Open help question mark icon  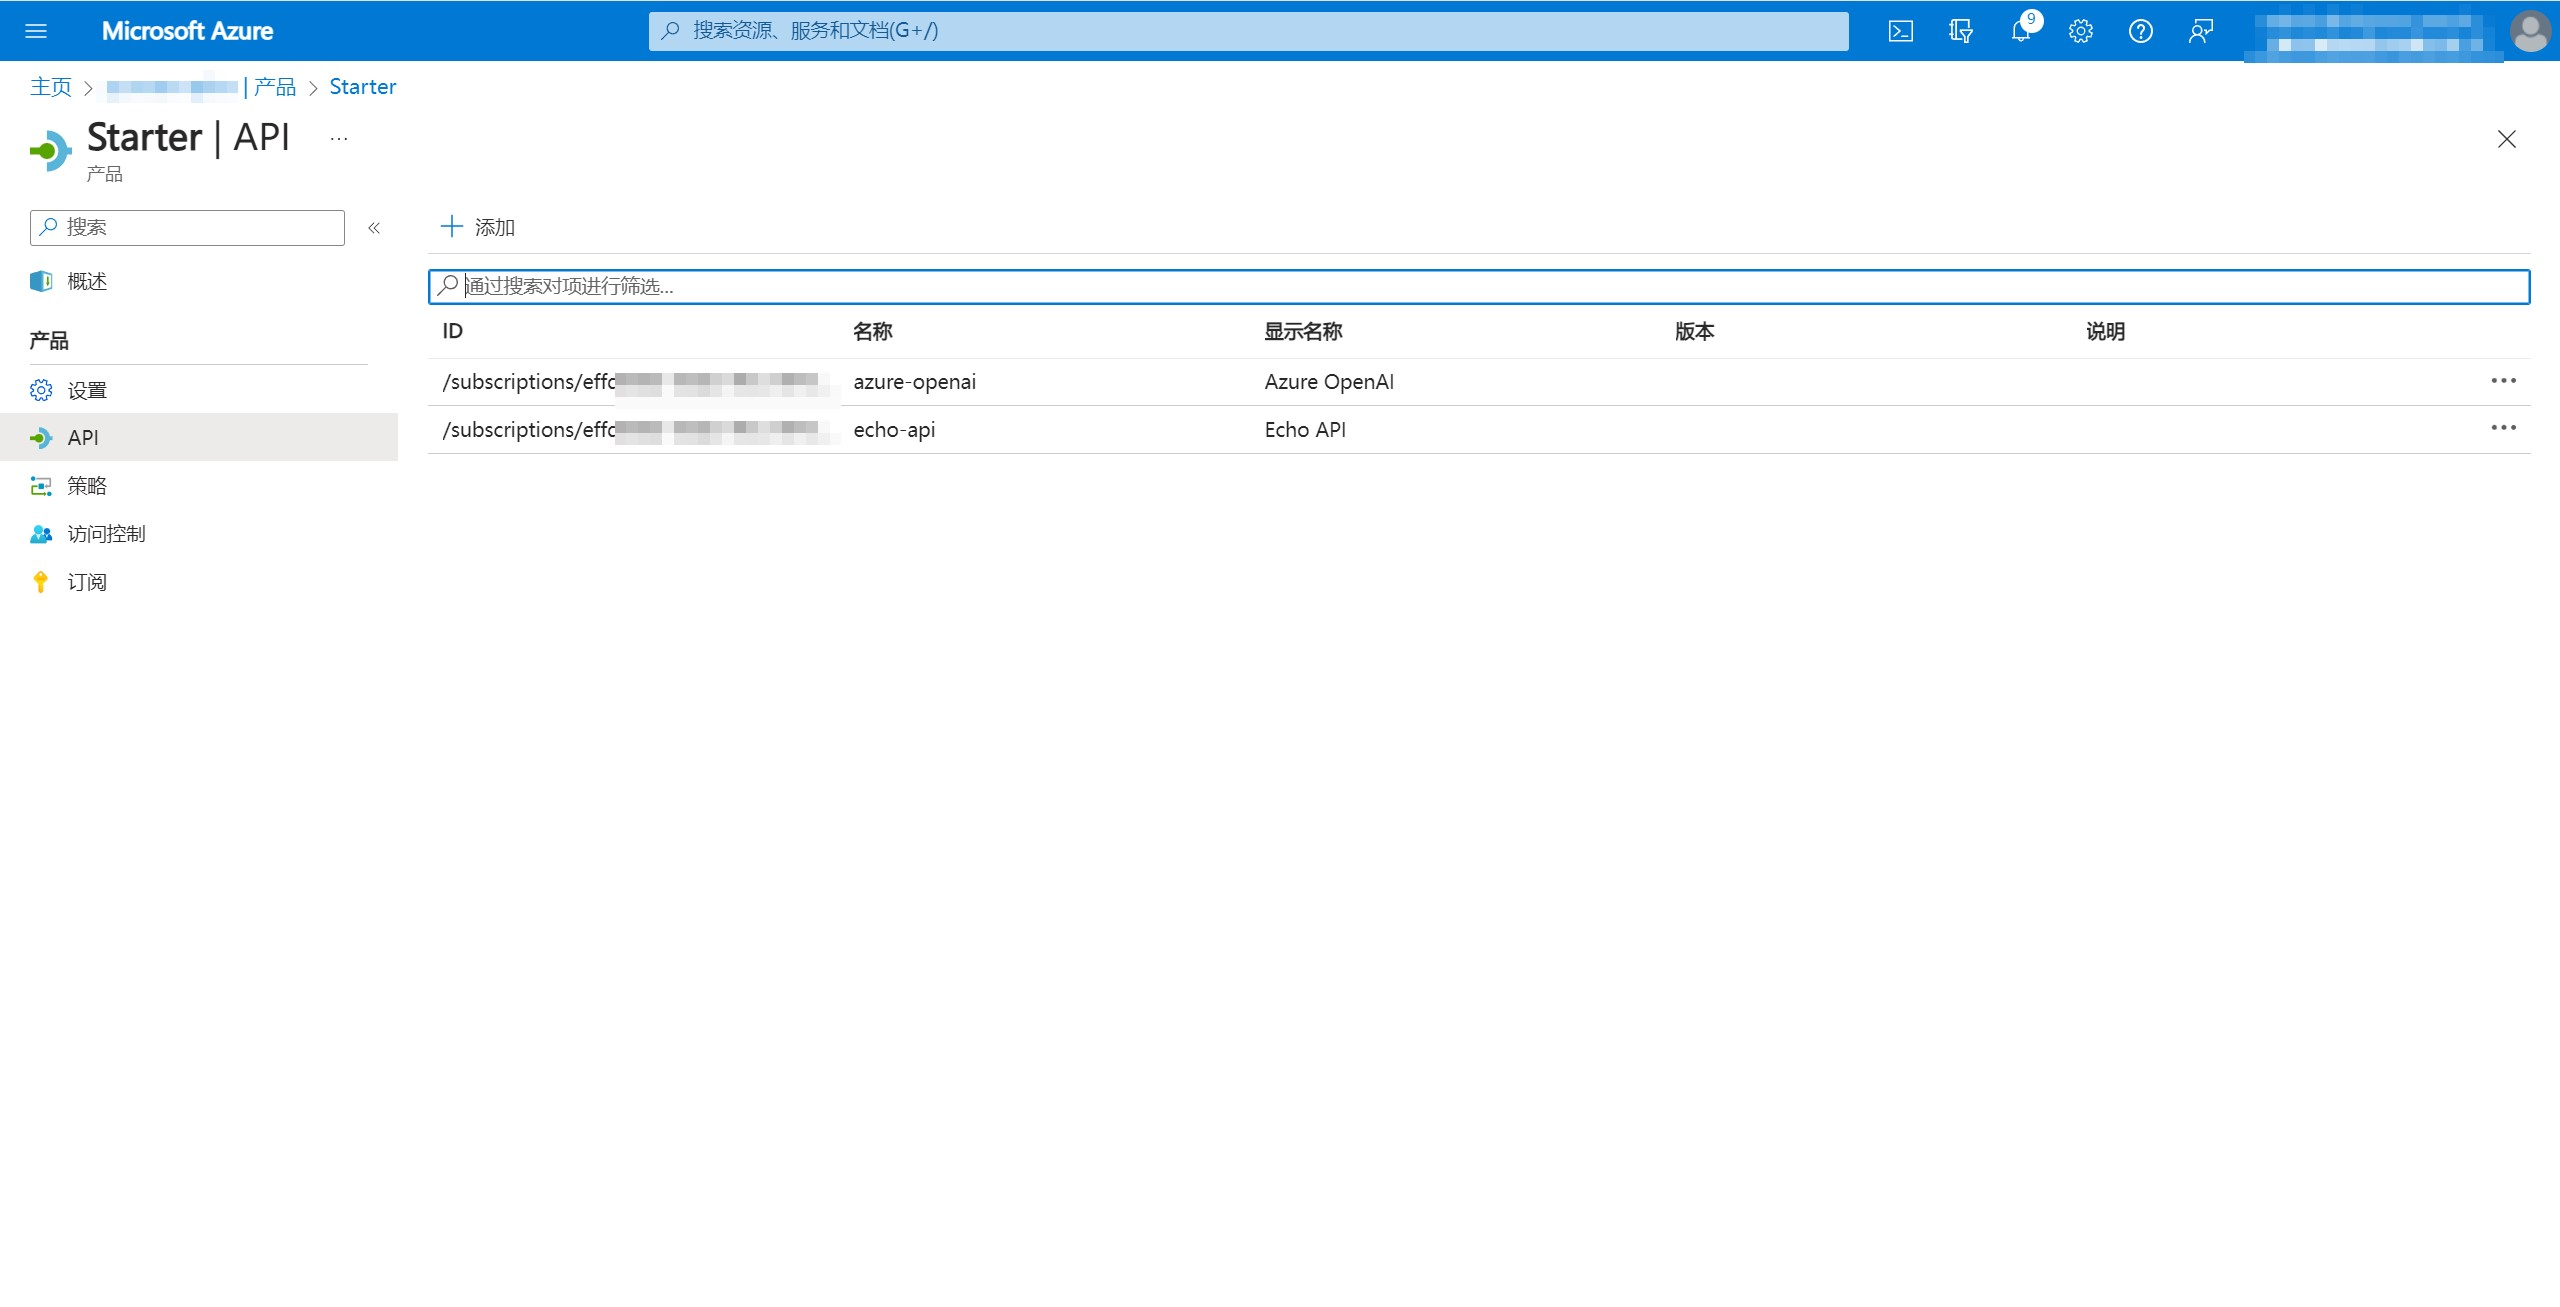2141,31
